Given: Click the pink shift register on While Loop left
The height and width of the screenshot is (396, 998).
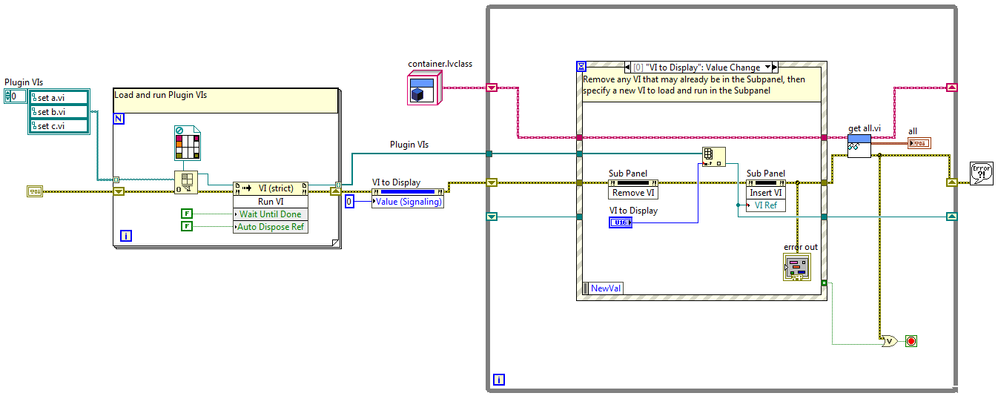Looking at the screenshot, I should (x=491, y=87).
